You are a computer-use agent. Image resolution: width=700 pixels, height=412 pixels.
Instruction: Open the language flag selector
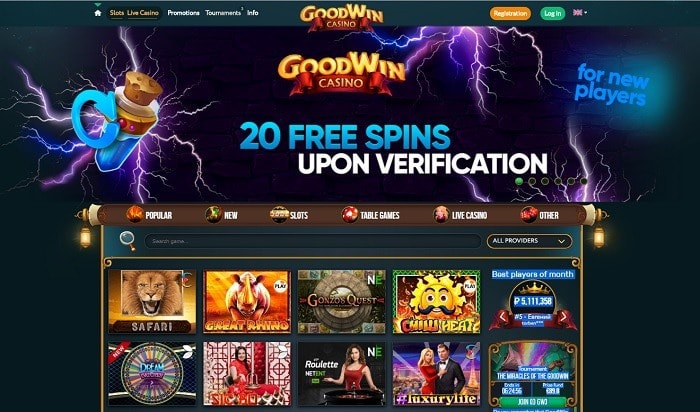tap(579, 13)
